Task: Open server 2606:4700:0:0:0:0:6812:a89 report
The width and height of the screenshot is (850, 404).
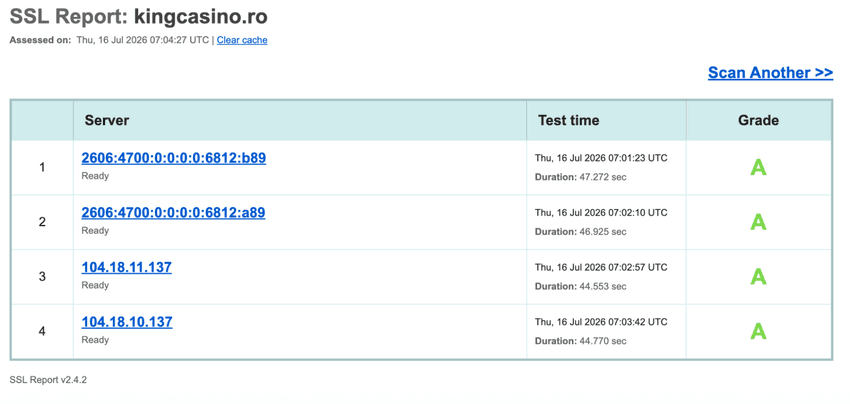Action: (x=173, y=213)
